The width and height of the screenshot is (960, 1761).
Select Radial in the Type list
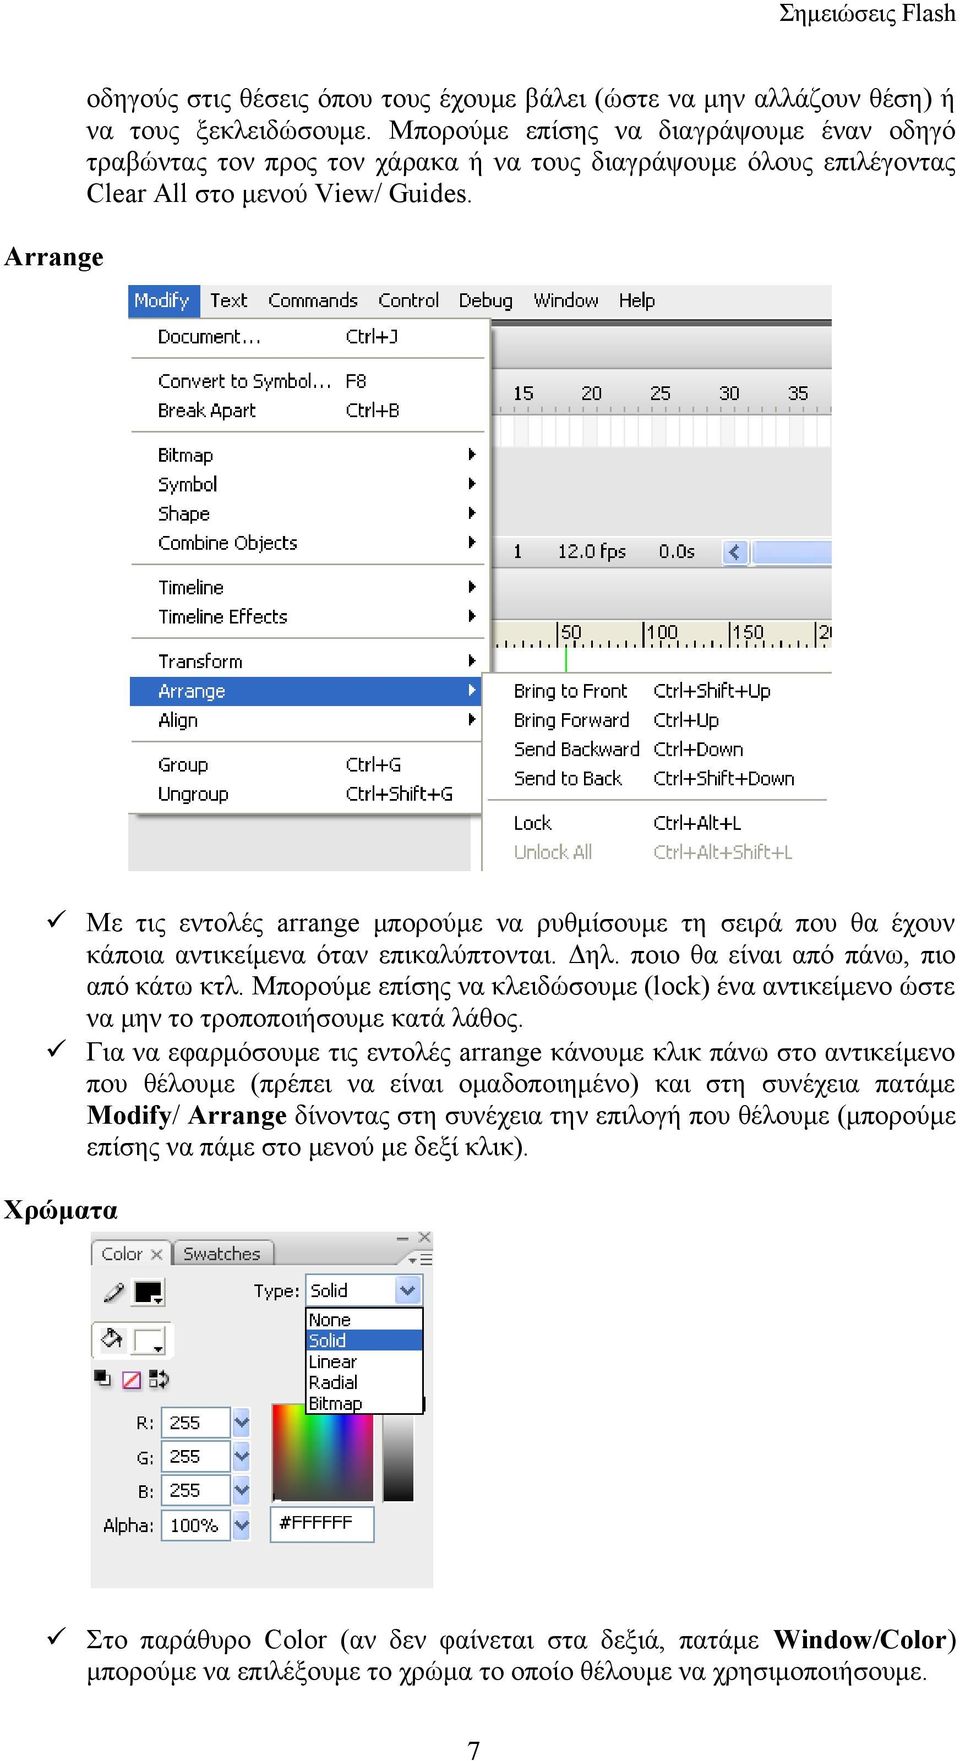[x=365, y=1382]
